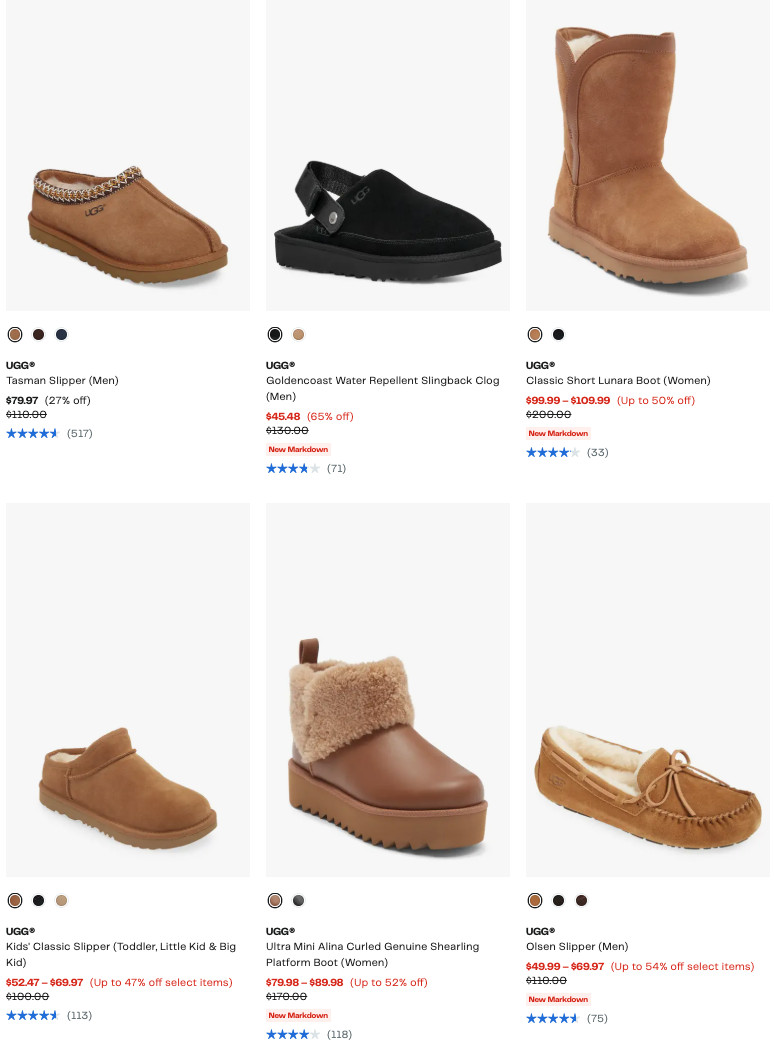Open star rating for Ultra Mini Alina Boot
The width and height of the screenshot is (774, 1040).
293,1034
